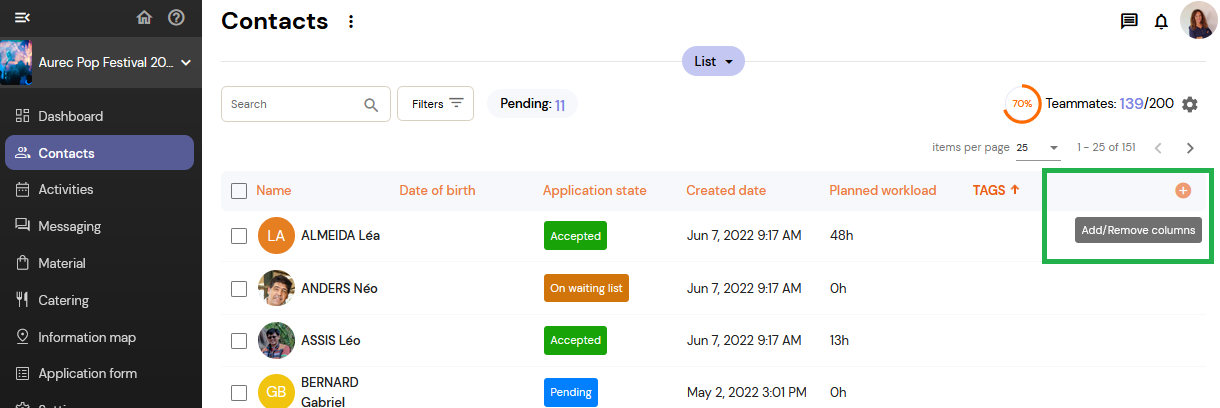The width and height of the screenshot is (1220, 408).
Task: Check the ANDERS Néo row checkbox
Action: click(x=239, y=288)
